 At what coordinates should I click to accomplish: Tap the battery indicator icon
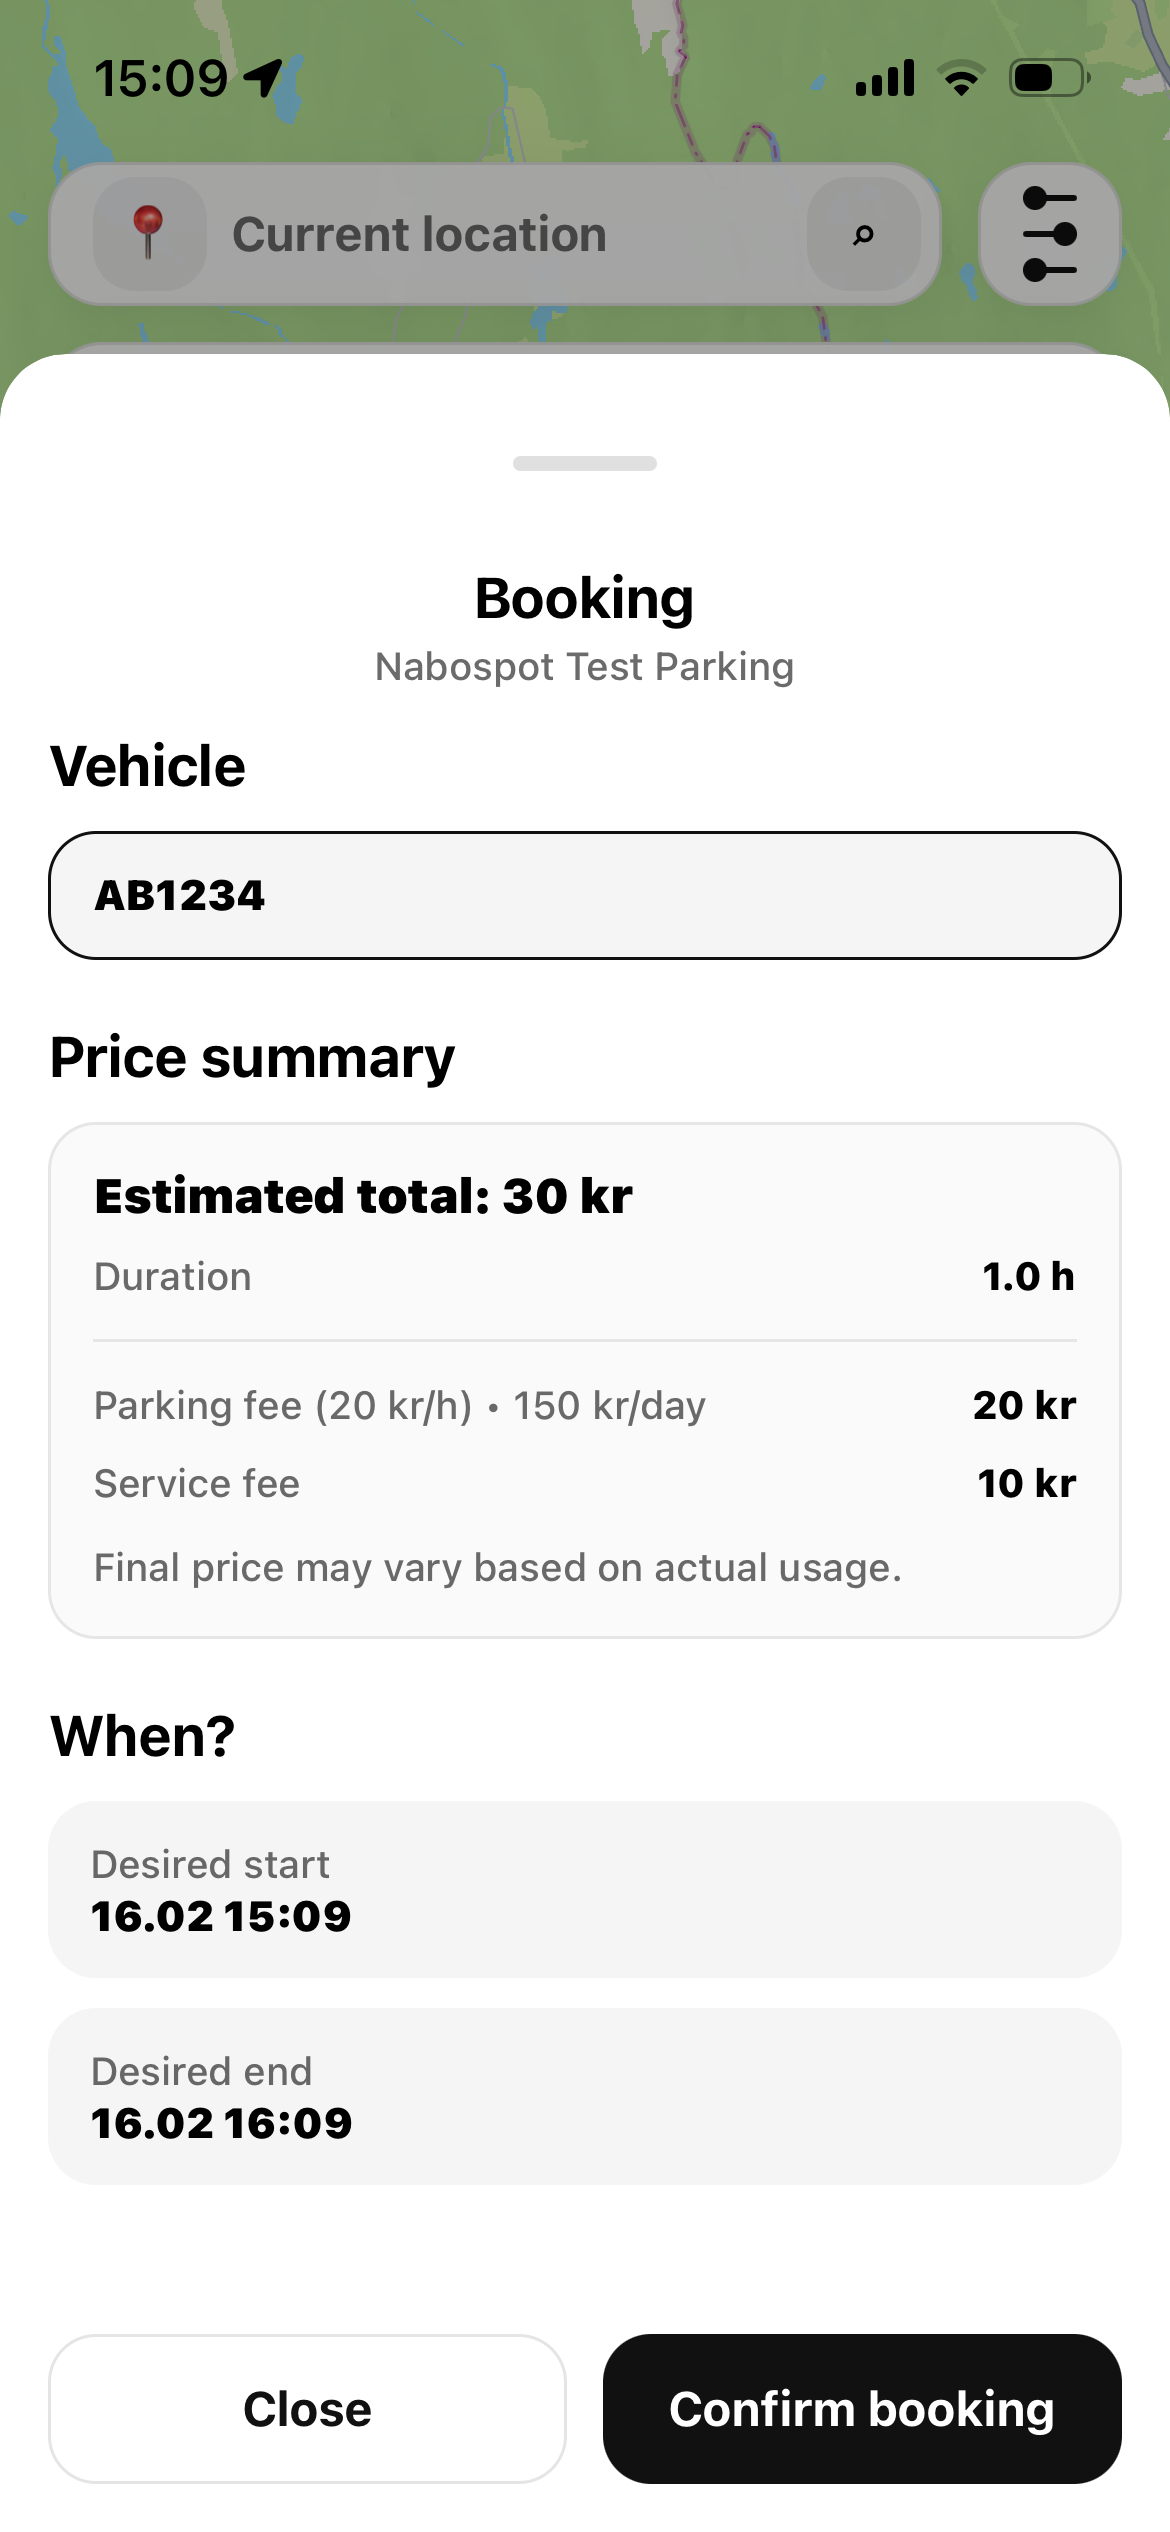(x=1049, y=78)
